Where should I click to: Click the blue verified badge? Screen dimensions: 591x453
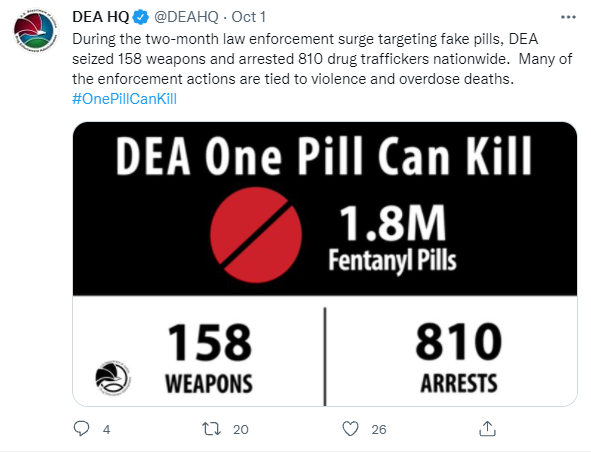pos(142,17)
